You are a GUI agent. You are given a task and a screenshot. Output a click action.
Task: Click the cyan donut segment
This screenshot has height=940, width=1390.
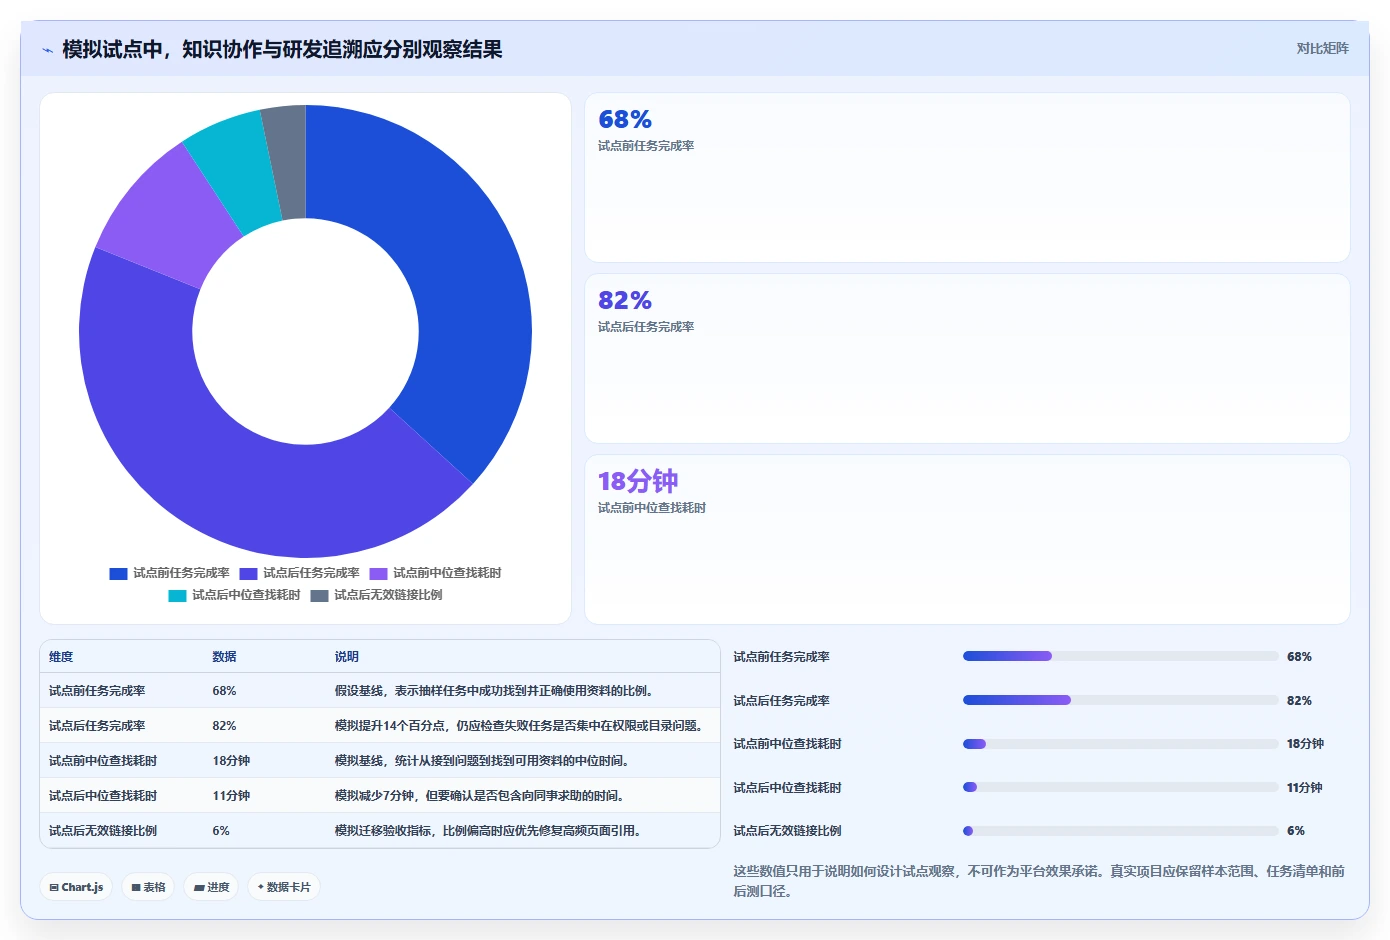[x=233, y=165]
